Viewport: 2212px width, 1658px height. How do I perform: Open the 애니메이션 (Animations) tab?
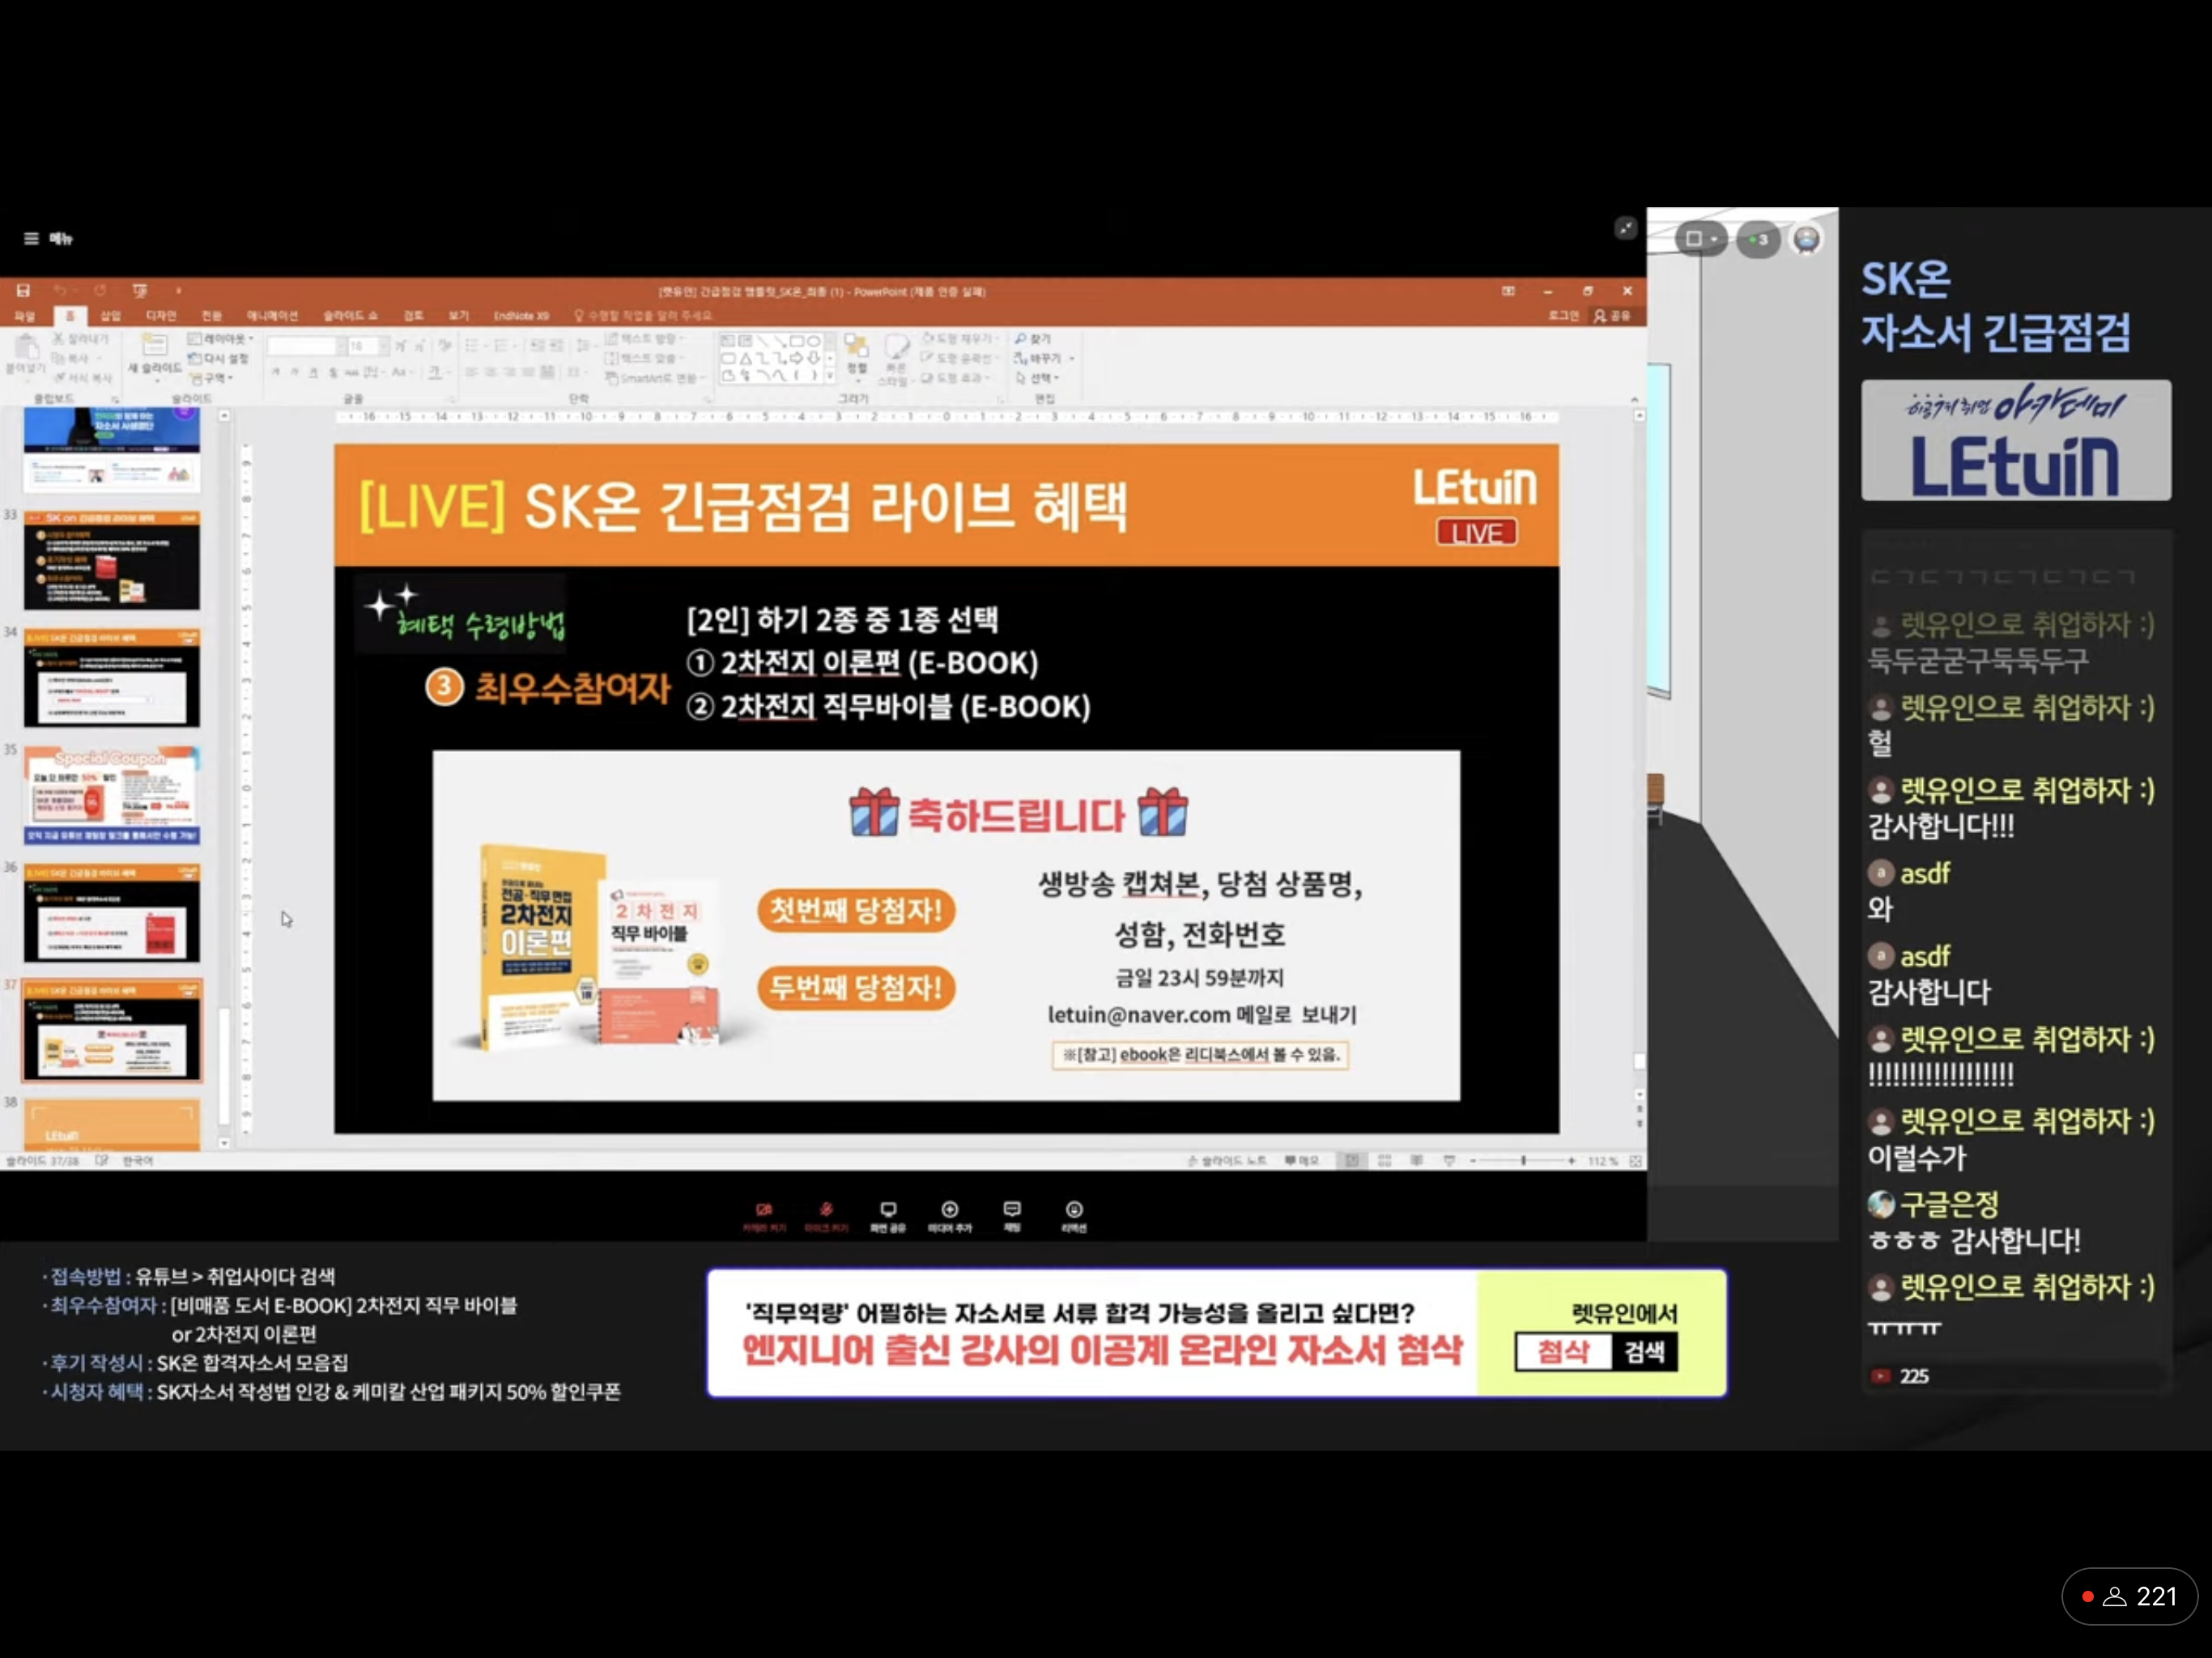pos(273,316)
